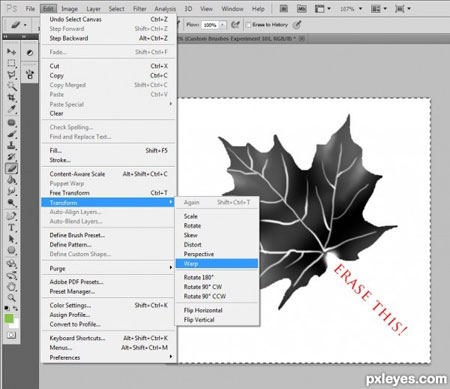Select the Eyedropper tool
This screenshot has height=389, width=450.
11,109
